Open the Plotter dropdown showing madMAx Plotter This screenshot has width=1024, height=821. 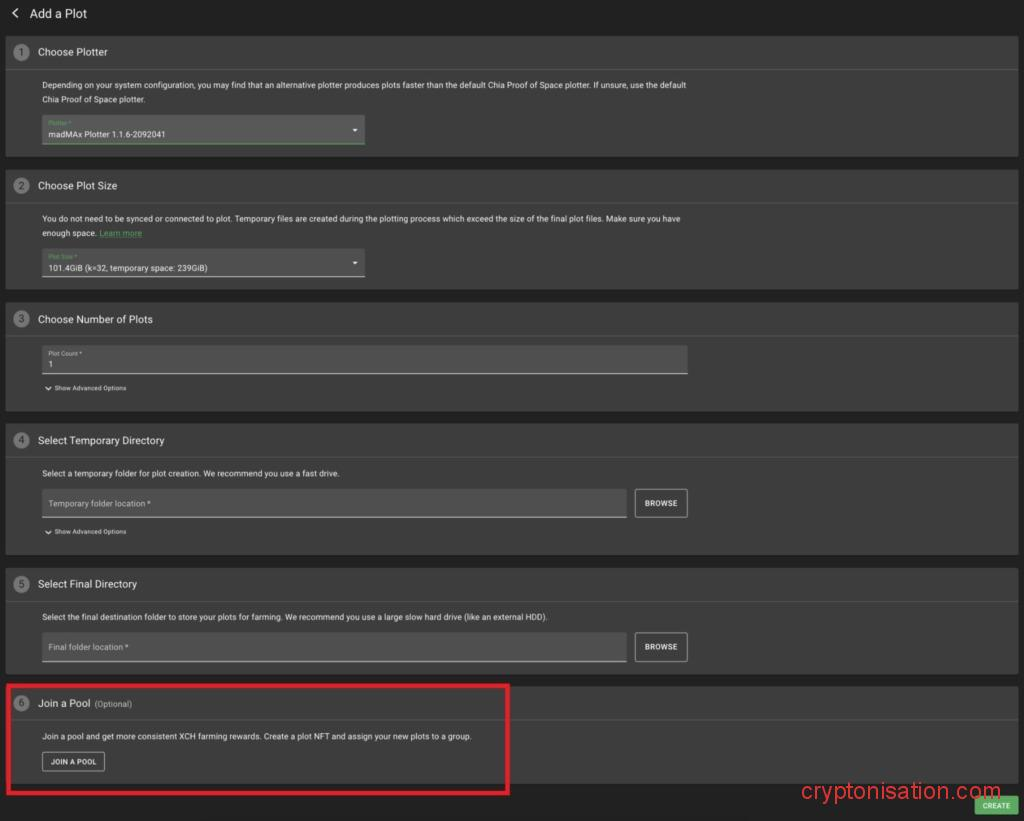coord(203,130)
